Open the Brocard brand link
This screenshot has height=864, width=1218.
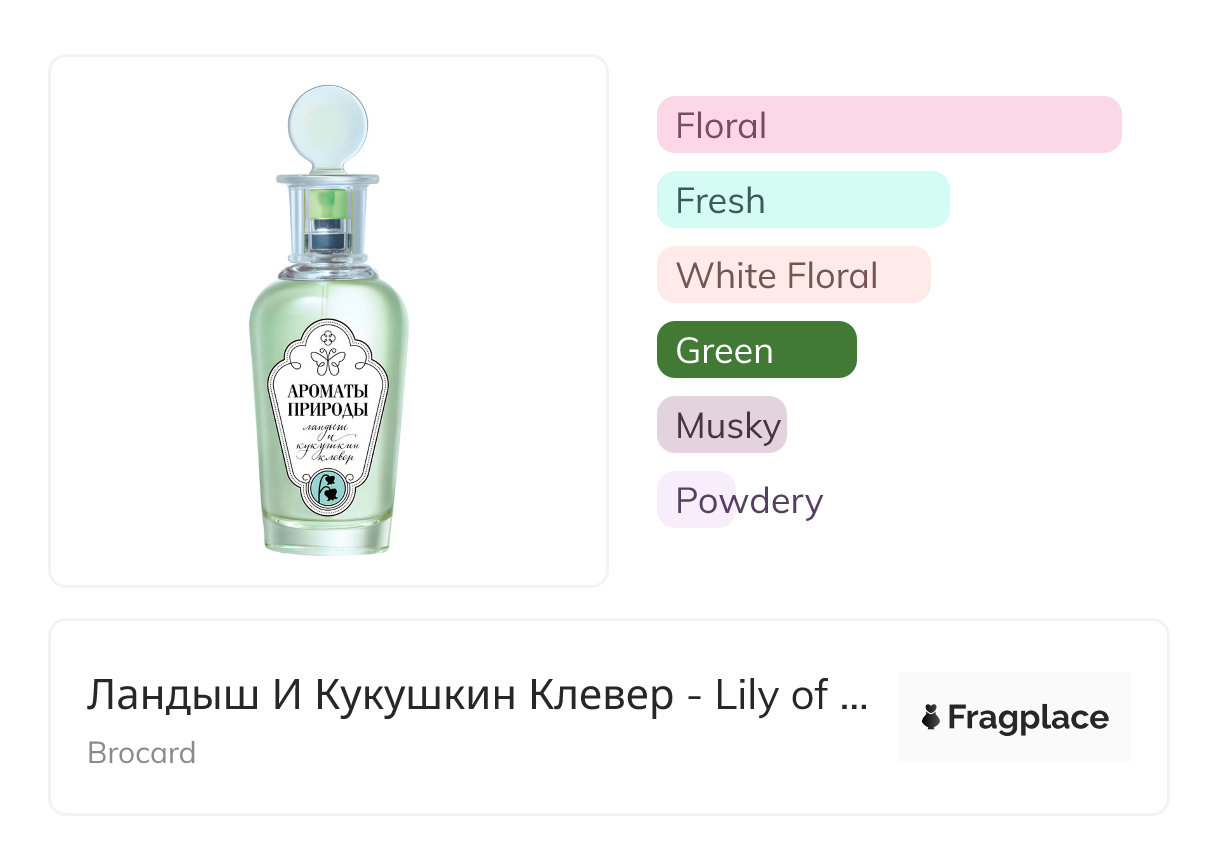click(142, 752)
